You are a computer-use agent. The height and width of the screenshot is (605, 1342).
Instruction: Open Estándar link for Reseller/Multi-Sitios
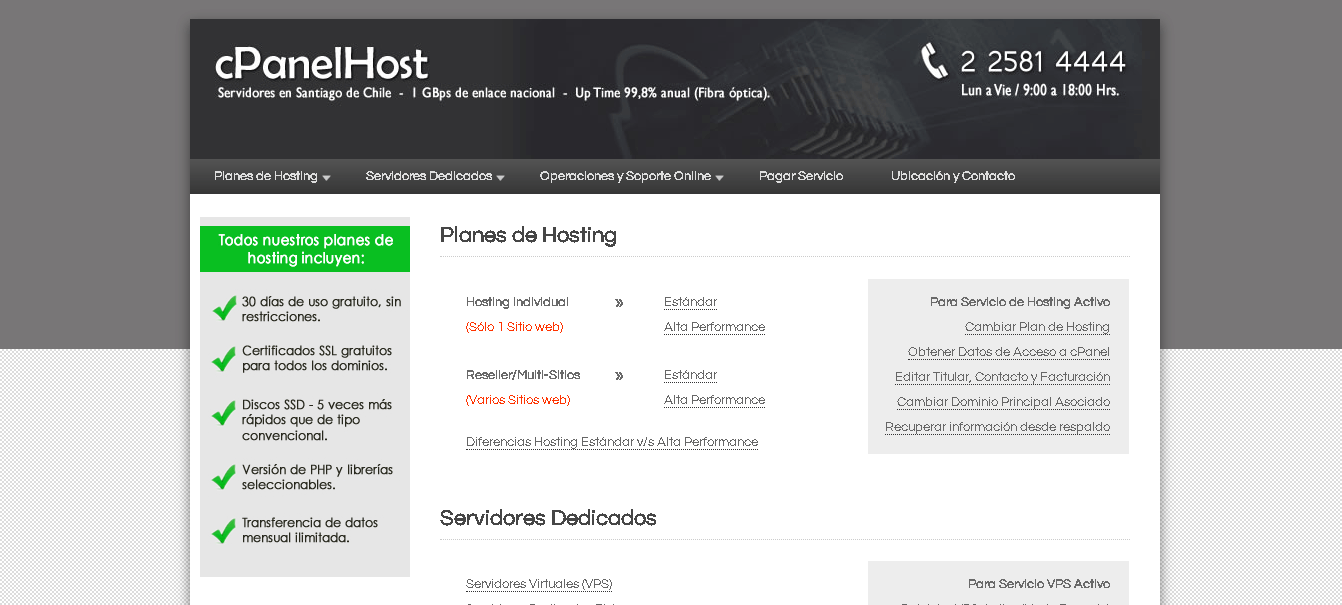[x=690, y=375]
